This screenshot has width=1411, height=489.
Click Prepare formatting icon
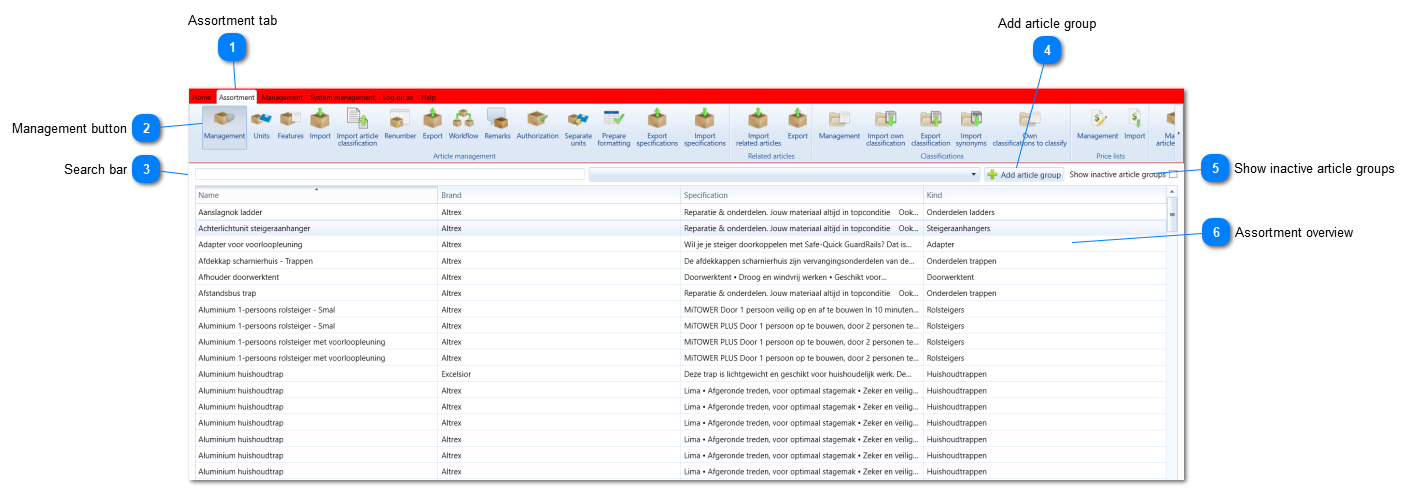(x=614, y=127)
